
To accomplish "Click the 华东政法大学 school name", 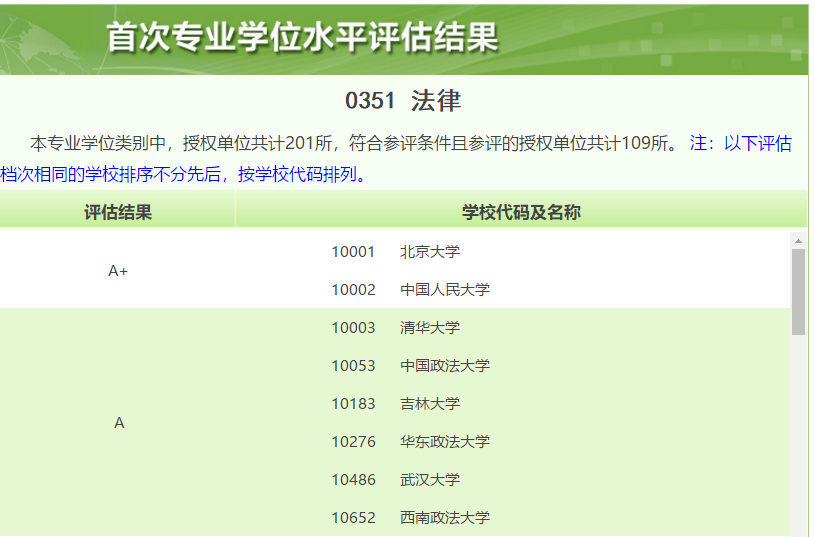I will [x=445, y=442].
